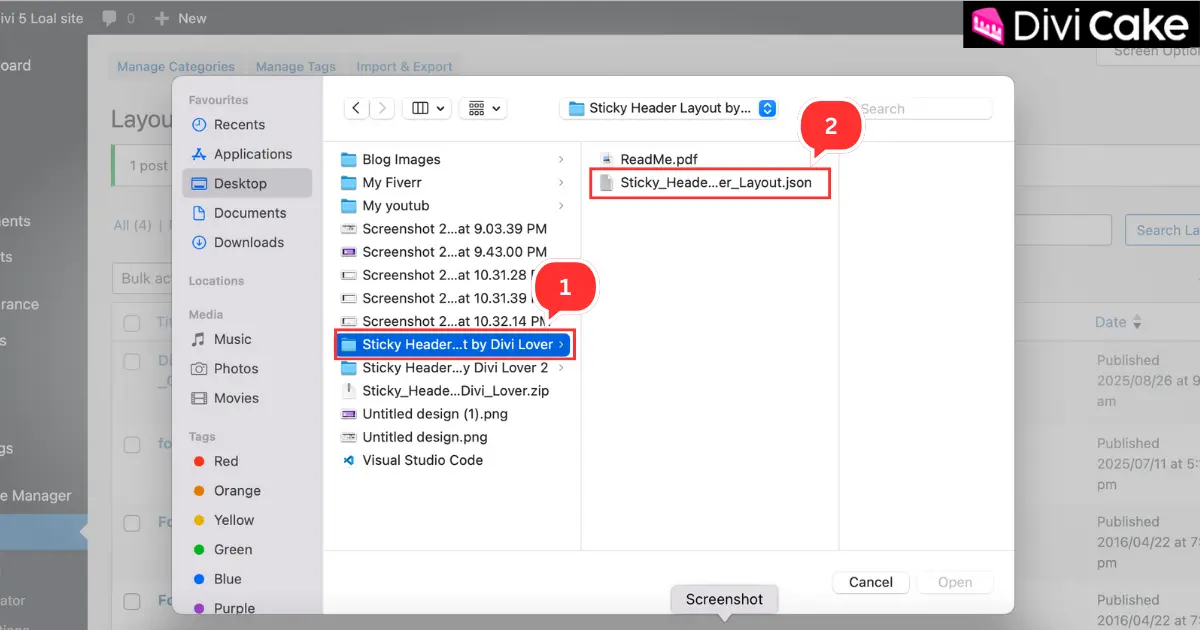Click the Open button
The height and width of the screenshot is (630, 1200).
coord(955,582)
